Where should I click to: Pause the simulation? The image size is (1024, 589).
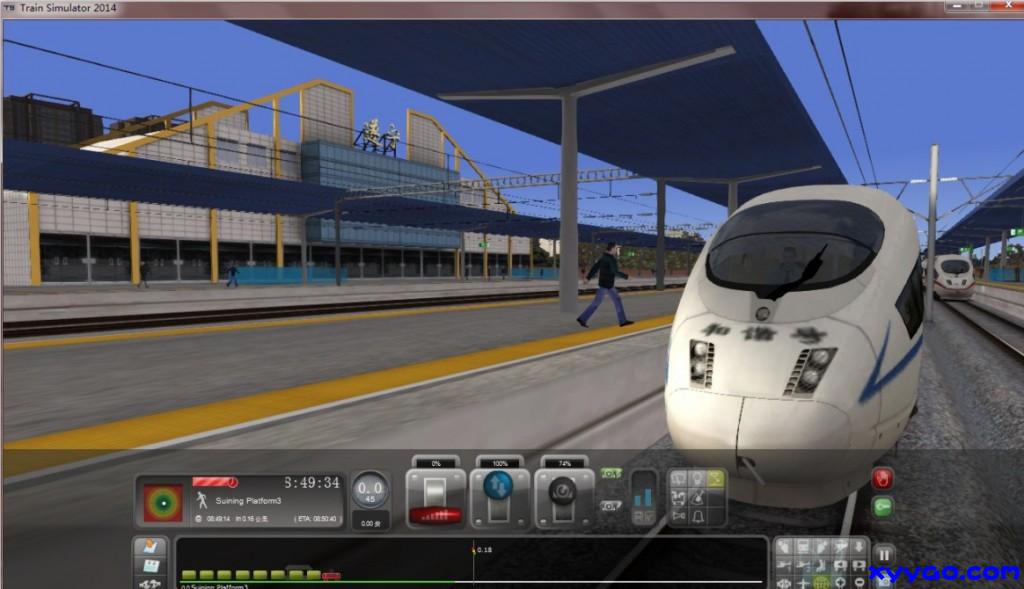[884, 555]
